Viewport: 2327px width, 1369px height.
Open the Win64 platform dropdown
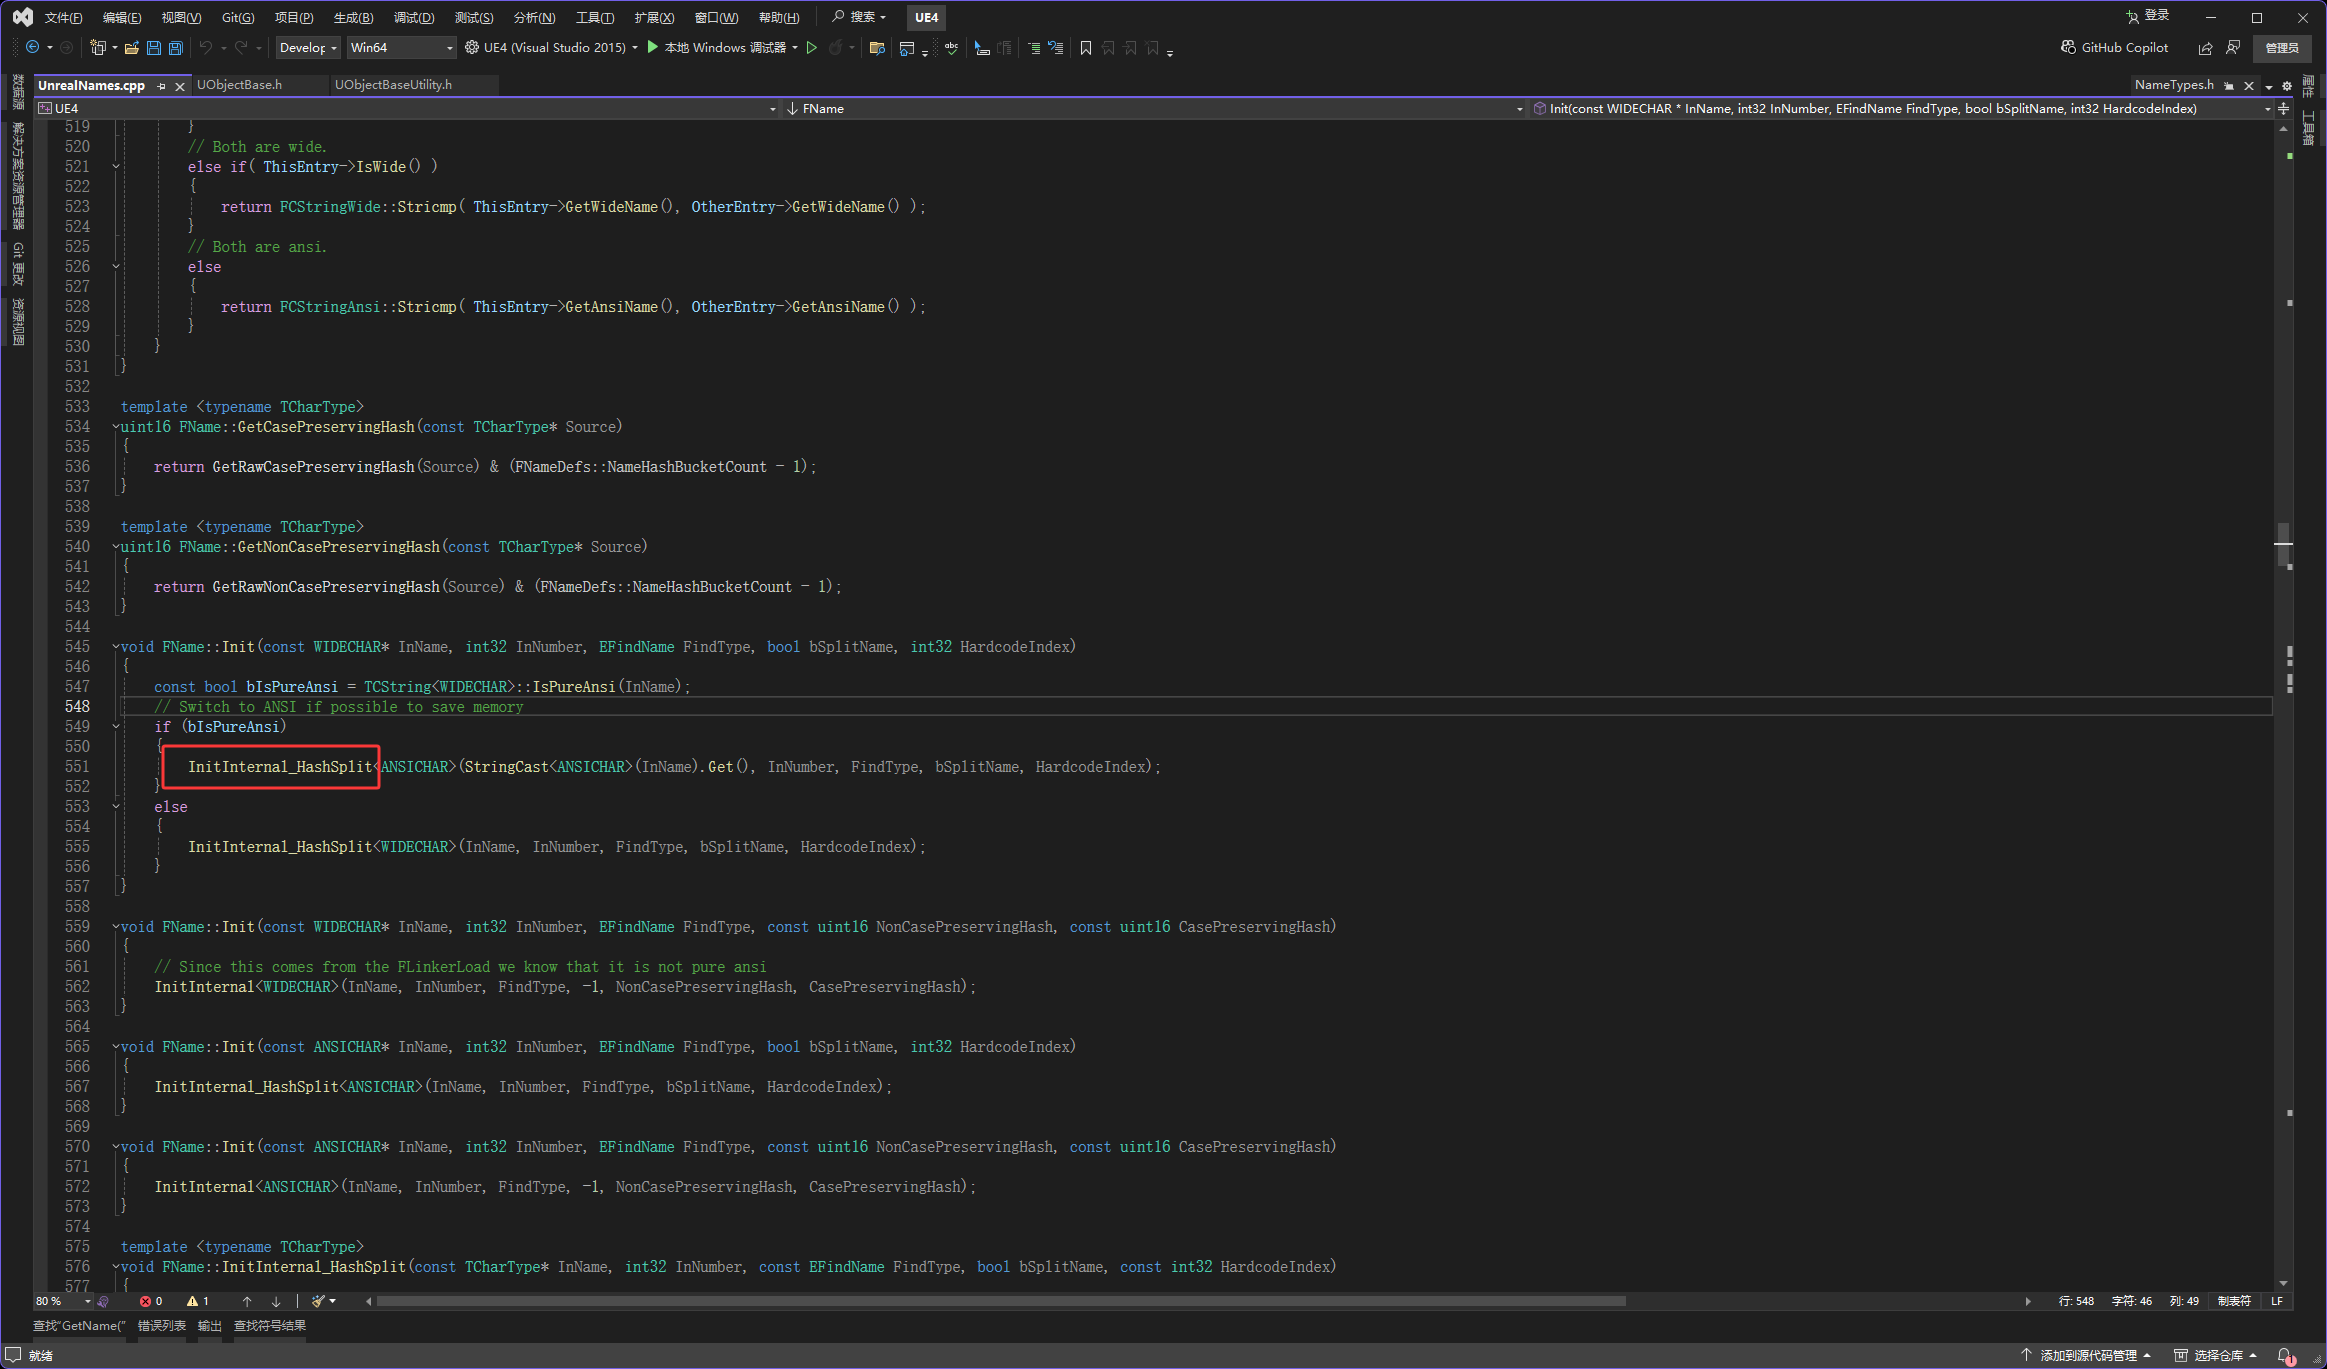pyautogui.click(x=401, y=48)
